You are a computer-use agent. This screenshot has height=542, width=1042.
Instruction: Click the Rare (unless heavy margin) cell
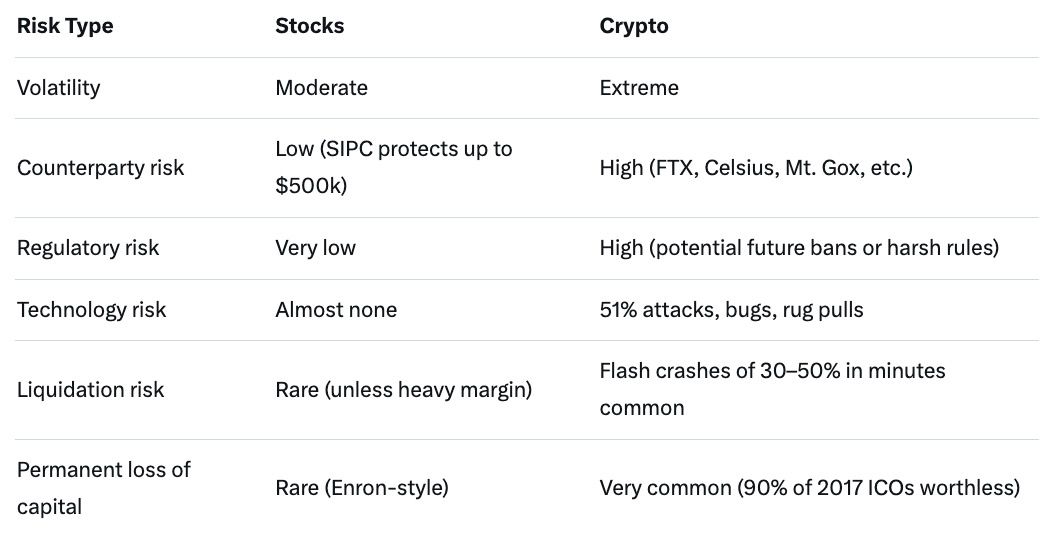point(403,390)
